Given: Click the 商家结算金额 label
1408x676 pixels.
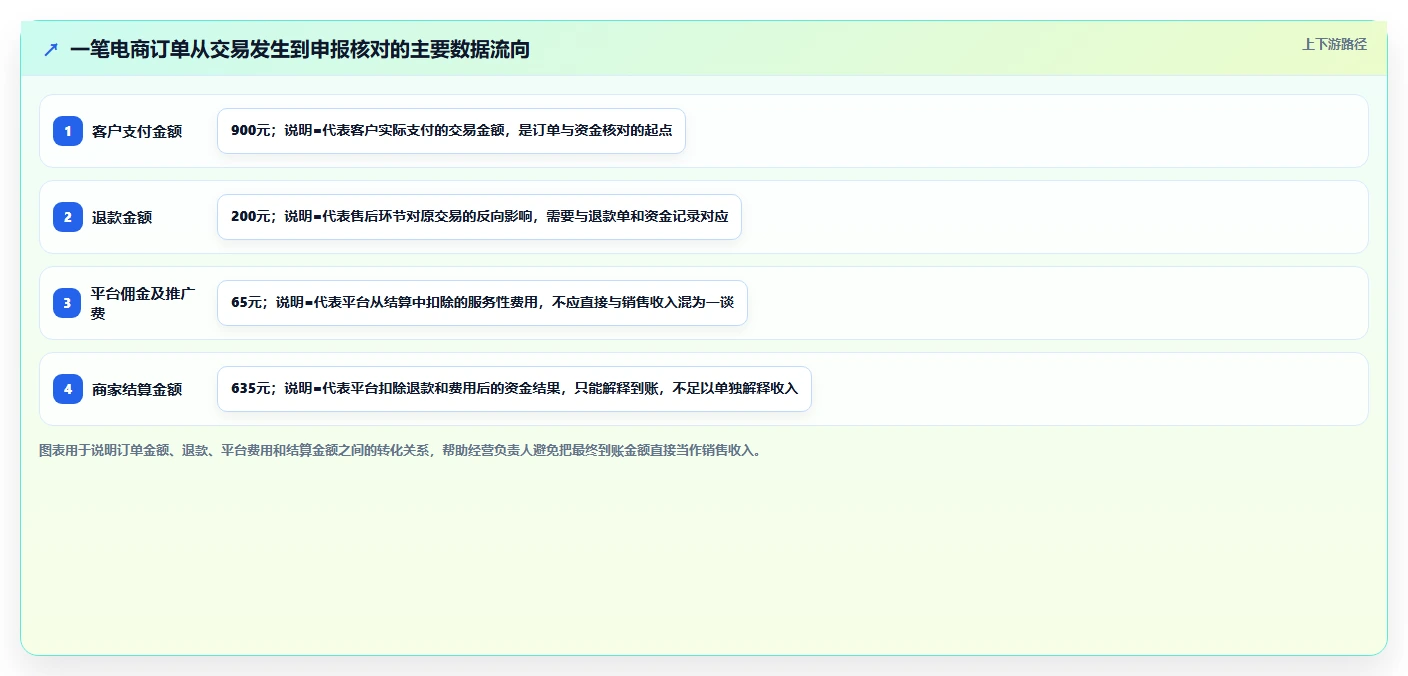Looking at the screenshot, I should [x=137, y=389].
